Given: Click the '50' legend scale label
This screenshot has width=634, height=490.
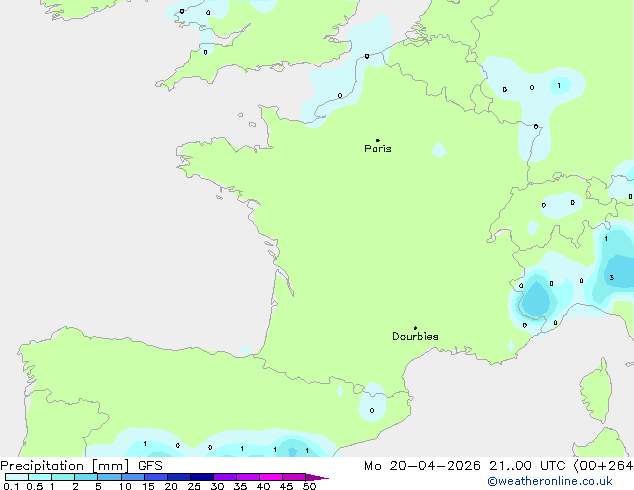Looking at the screenshot, I should coord(309,486).
